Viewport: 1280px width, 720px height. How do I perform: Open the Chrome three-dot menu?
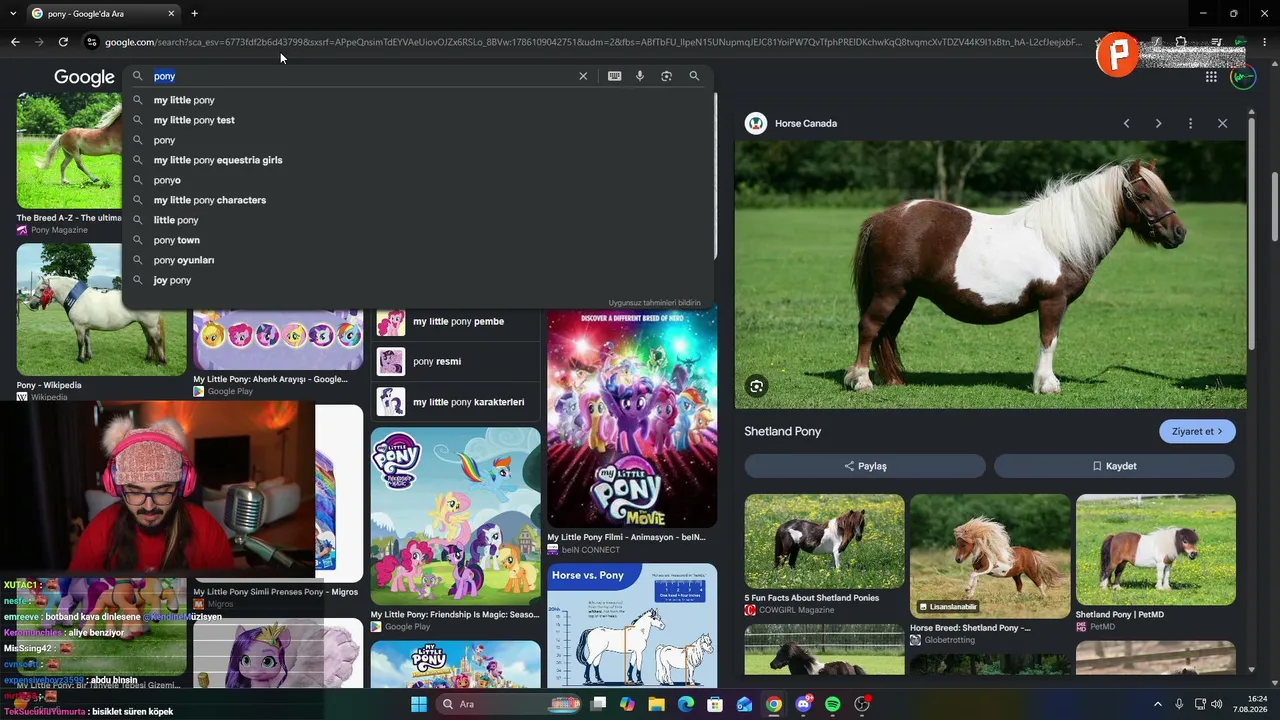(1265, 42)
